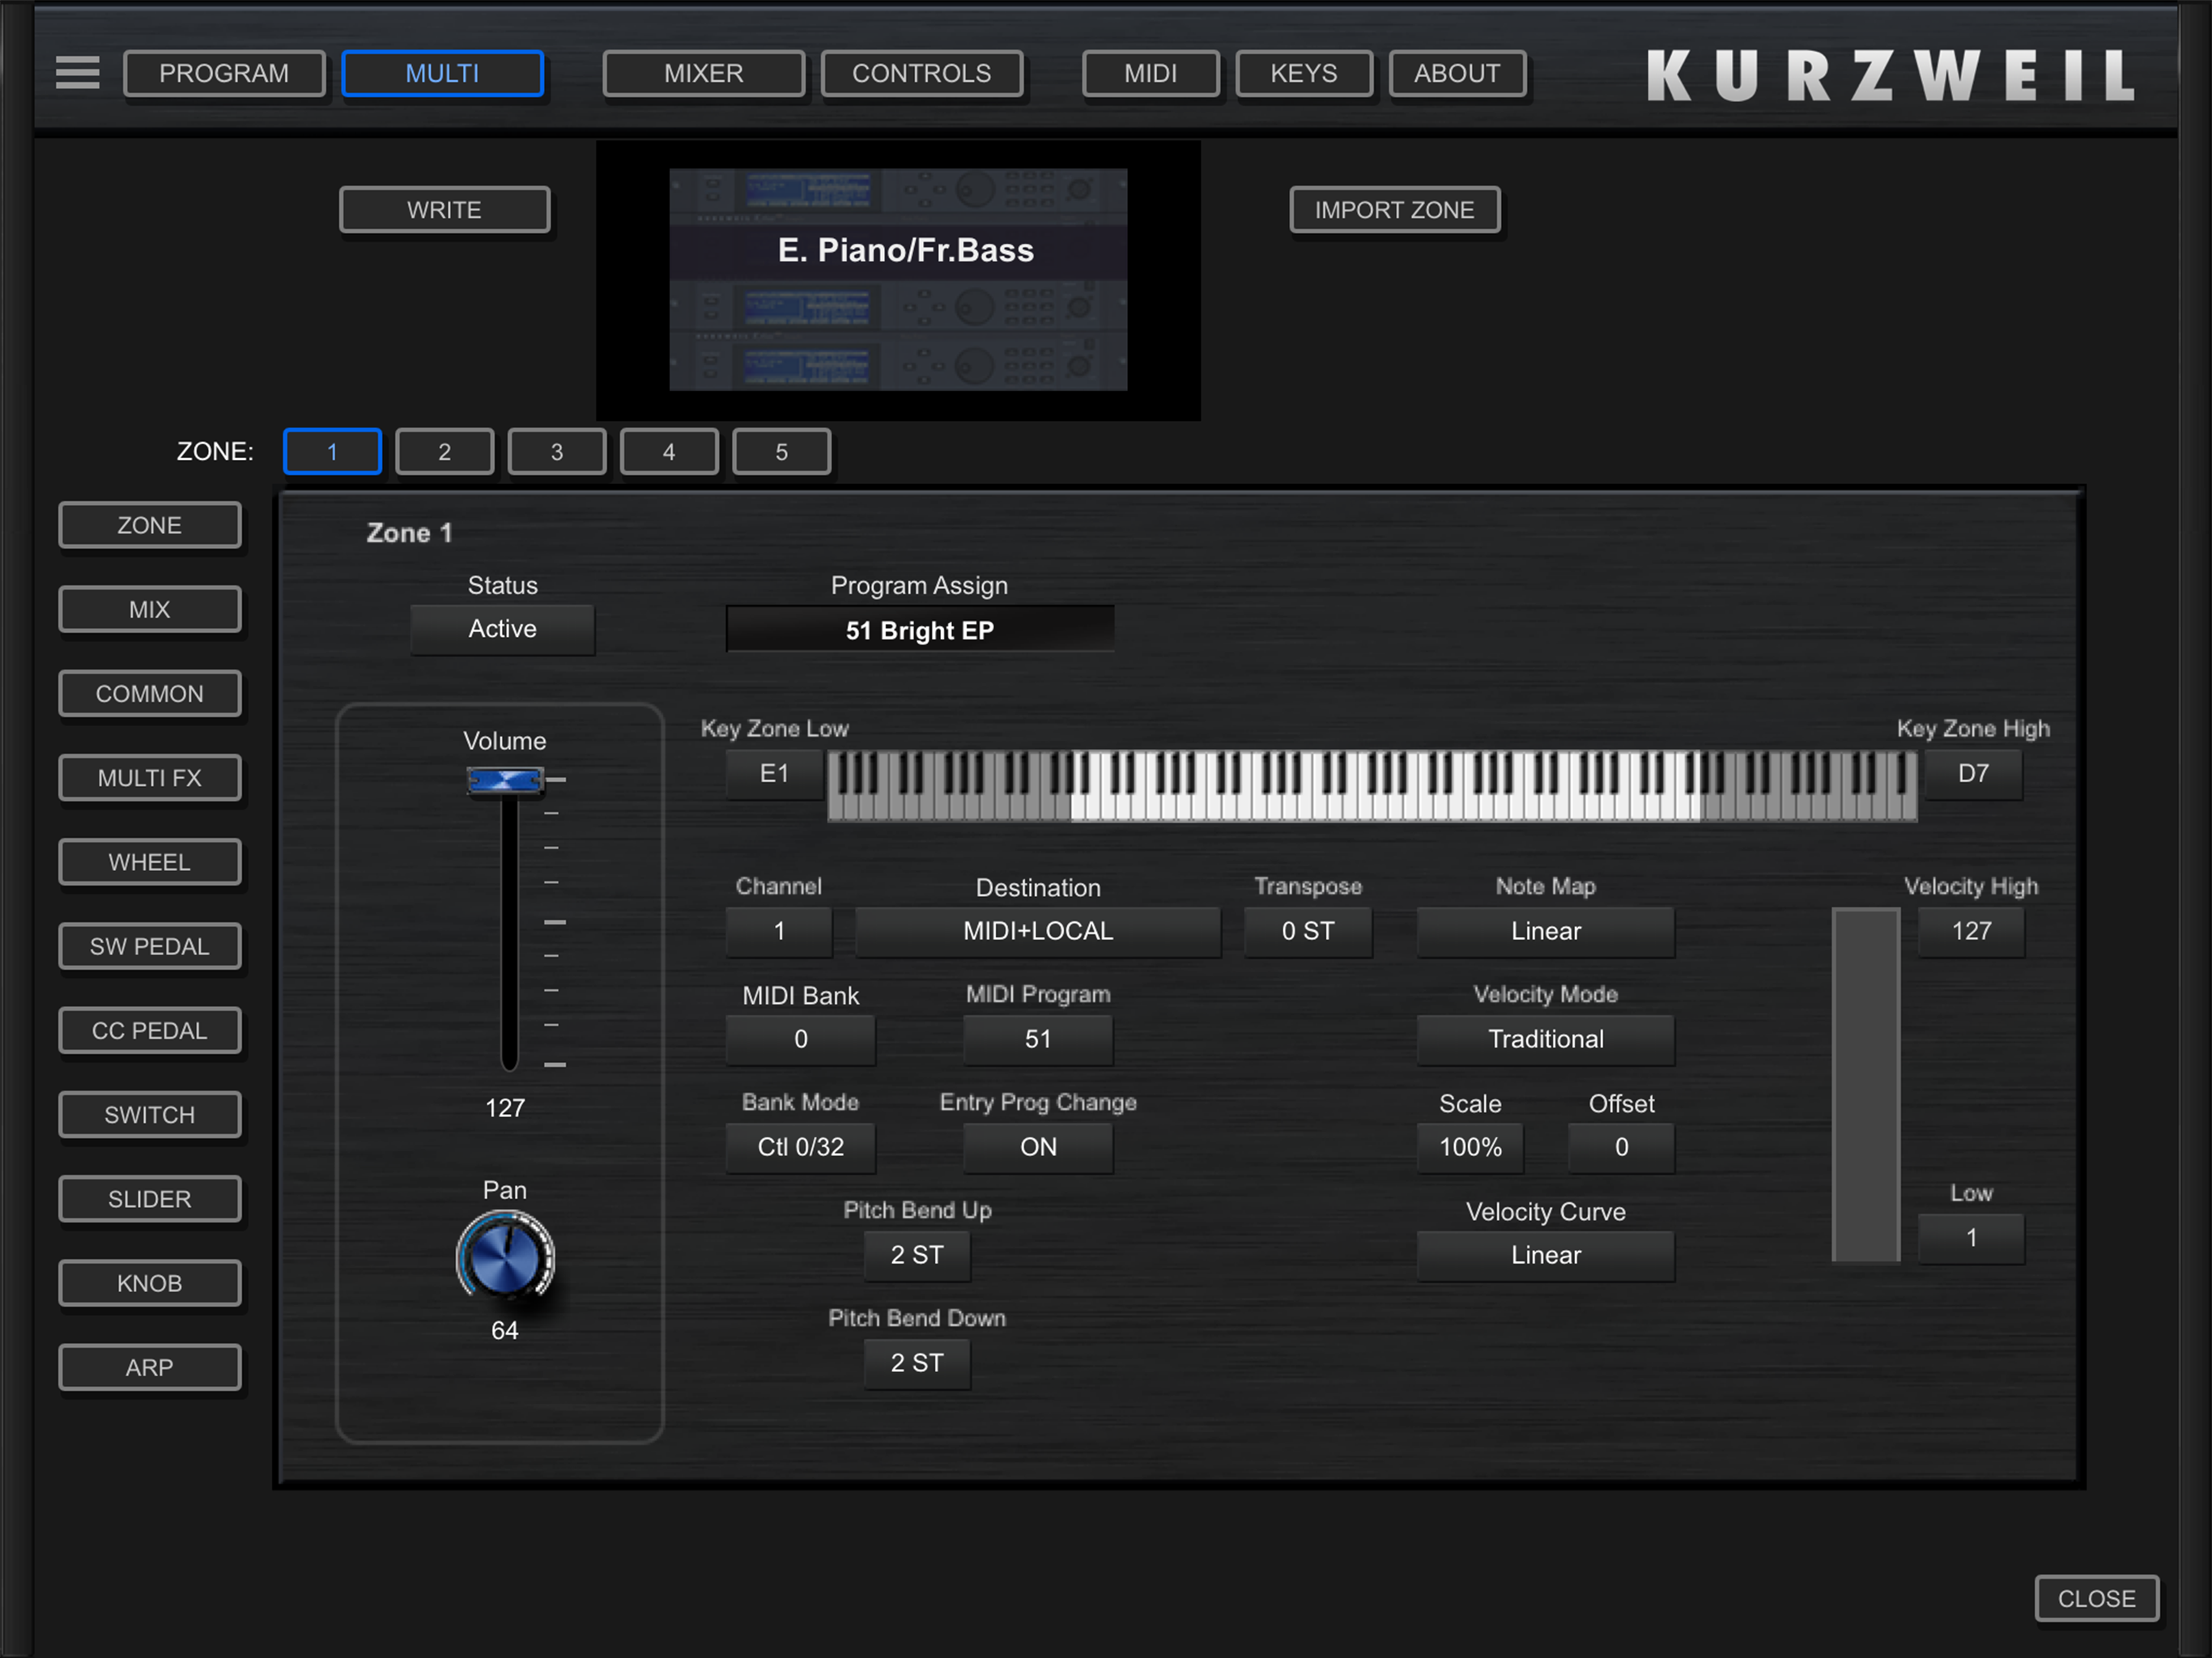Click the key zone piano keyboard display
The height and width of the screenshot is (1658, 2212).
1372,785
